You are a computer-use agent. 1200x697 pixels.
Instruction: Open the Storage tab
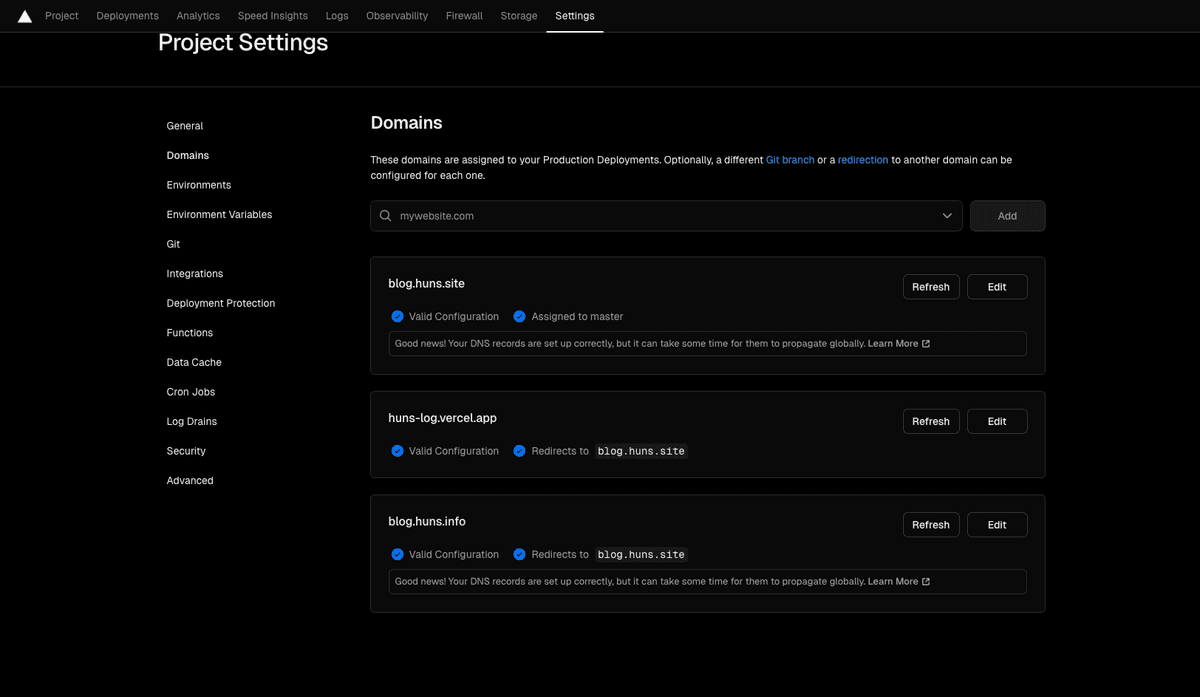coord(519,16)
